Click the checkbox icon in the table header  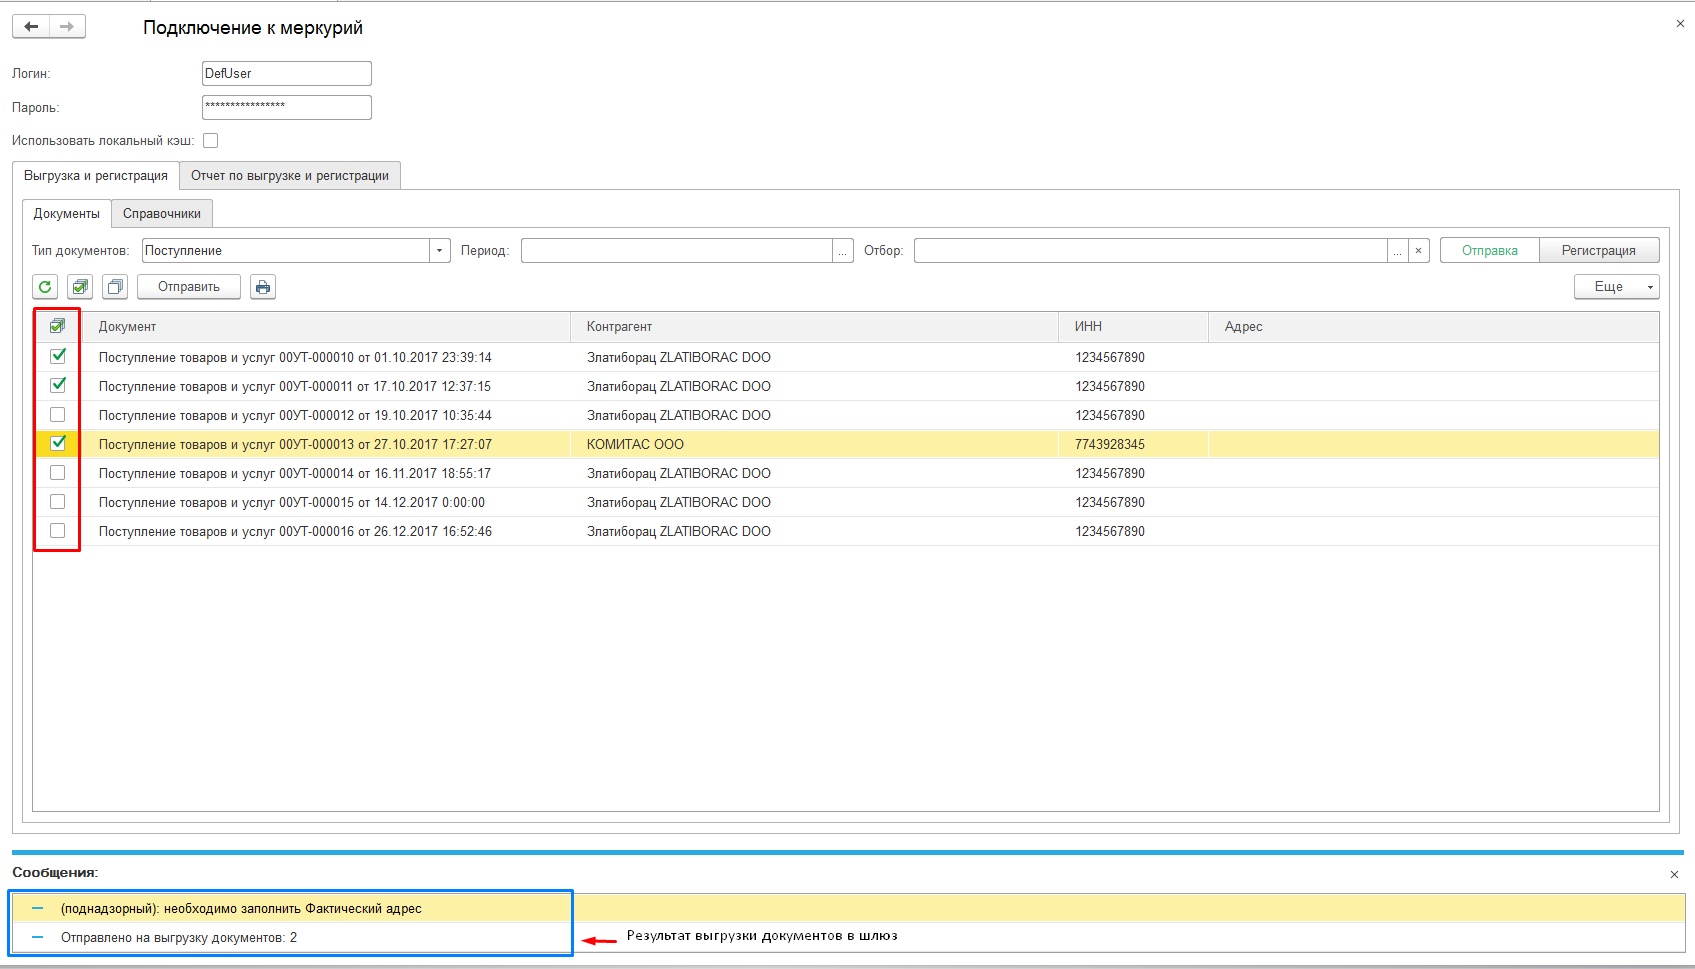pos(57,326)
